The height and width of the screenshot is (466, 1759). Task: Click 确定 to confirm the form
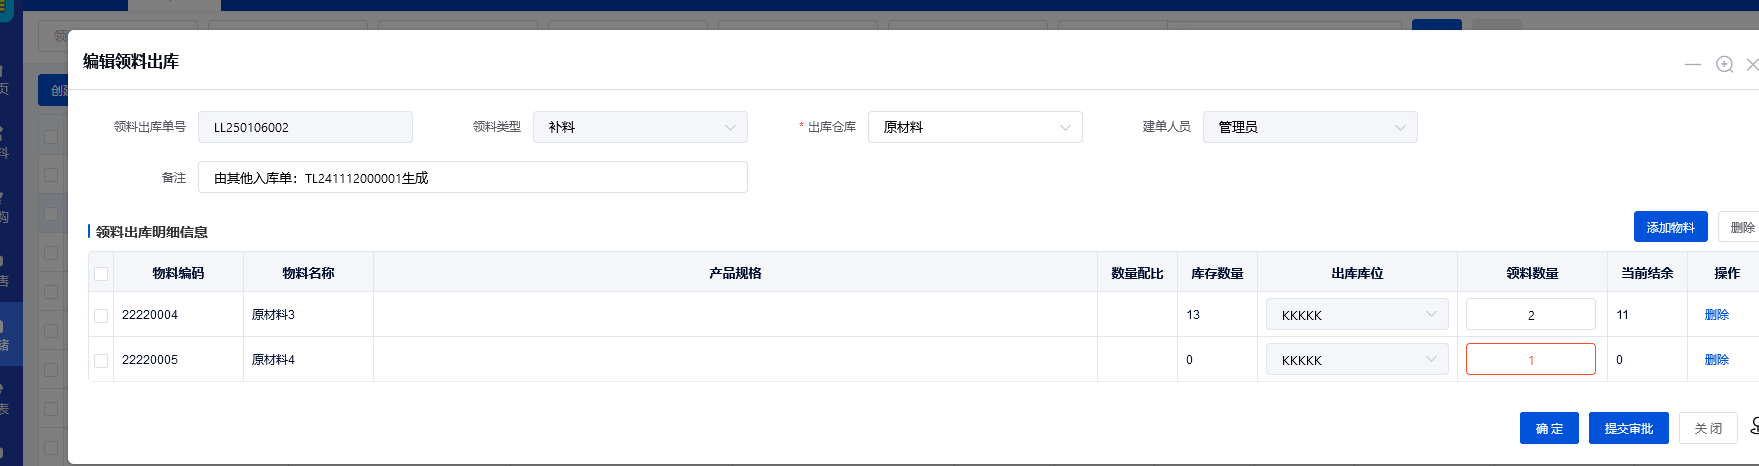(x=1549, y=428)
